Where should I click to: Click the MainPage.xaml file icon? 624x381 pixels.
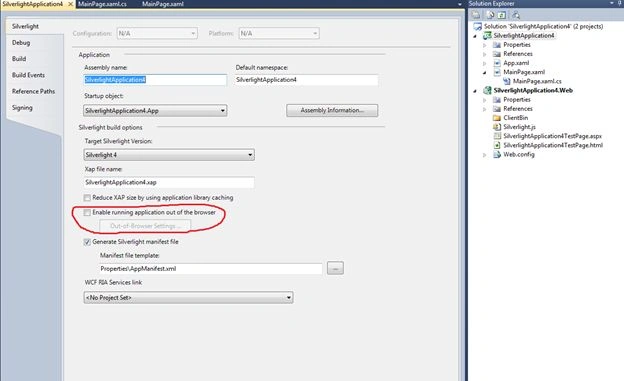[497, 72]
